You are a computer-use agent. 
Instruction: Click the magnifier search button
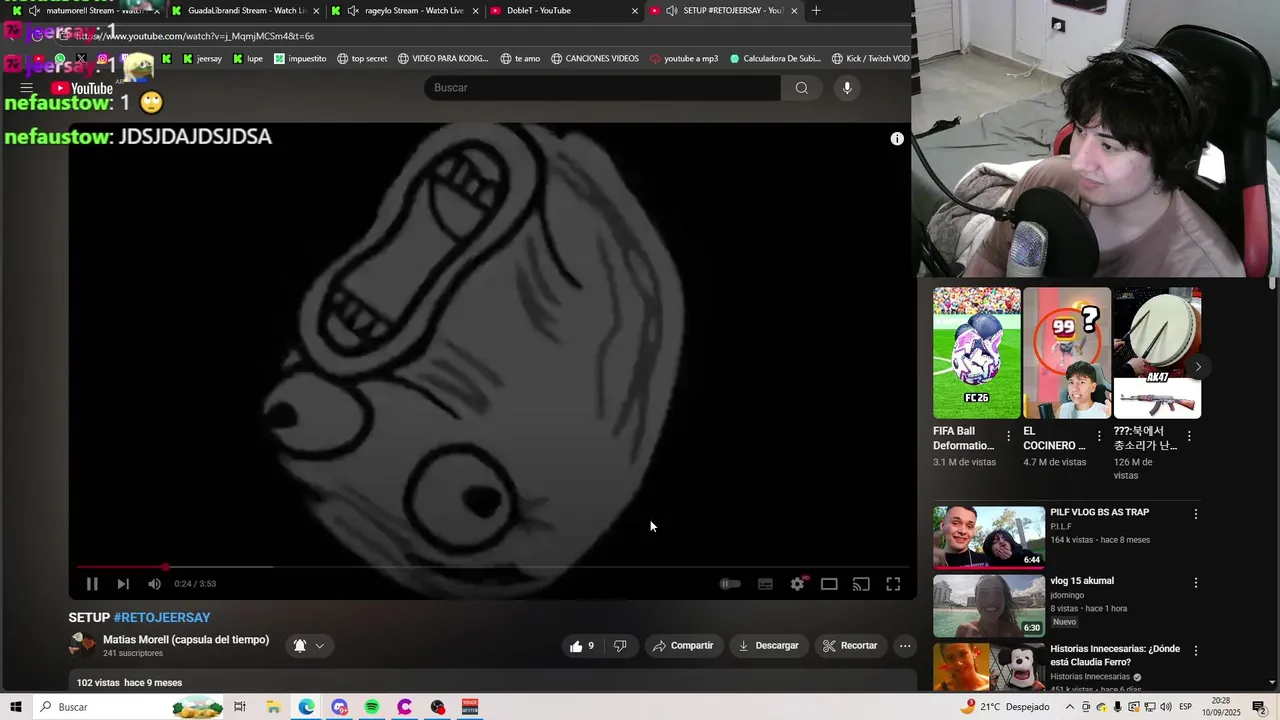tap(801, 88)
